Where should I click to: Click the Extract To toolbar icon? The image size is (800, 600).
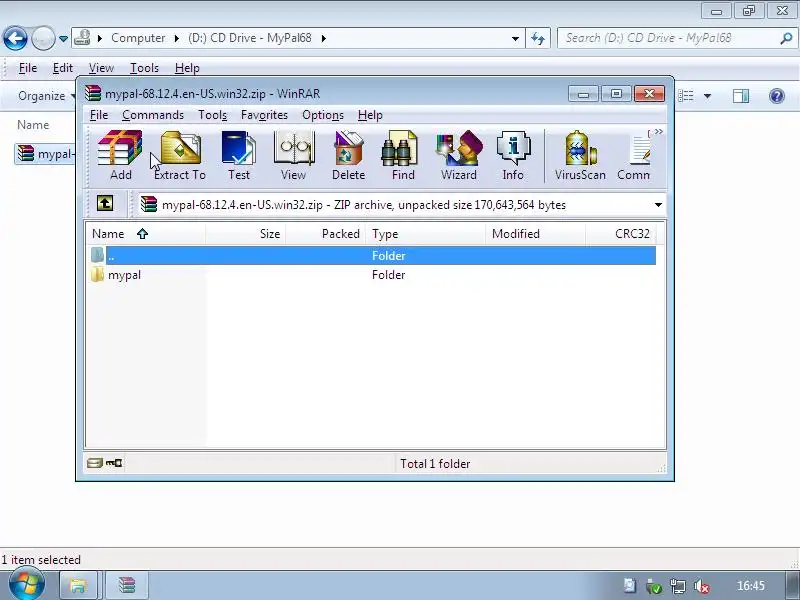click(180, 155)
